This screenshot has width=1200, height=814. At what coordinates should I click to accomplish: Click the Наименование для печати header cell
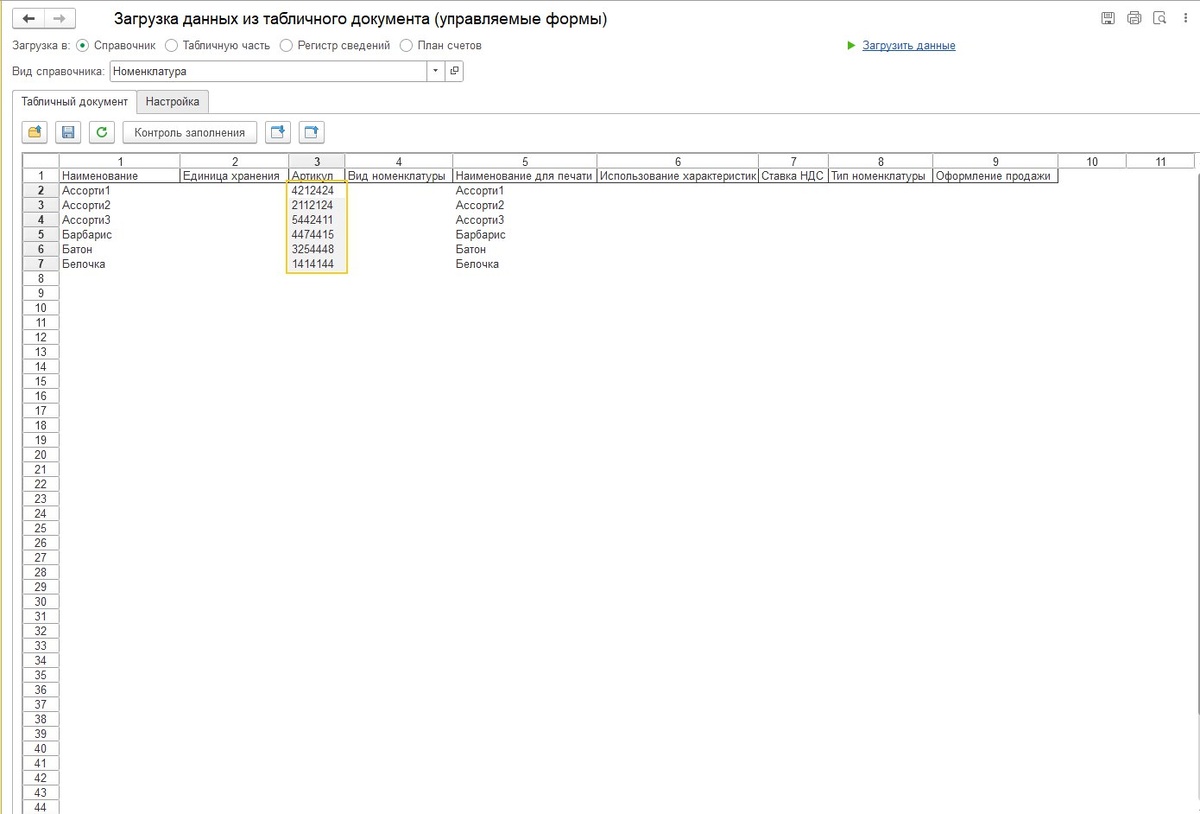[x=525, y=176]
